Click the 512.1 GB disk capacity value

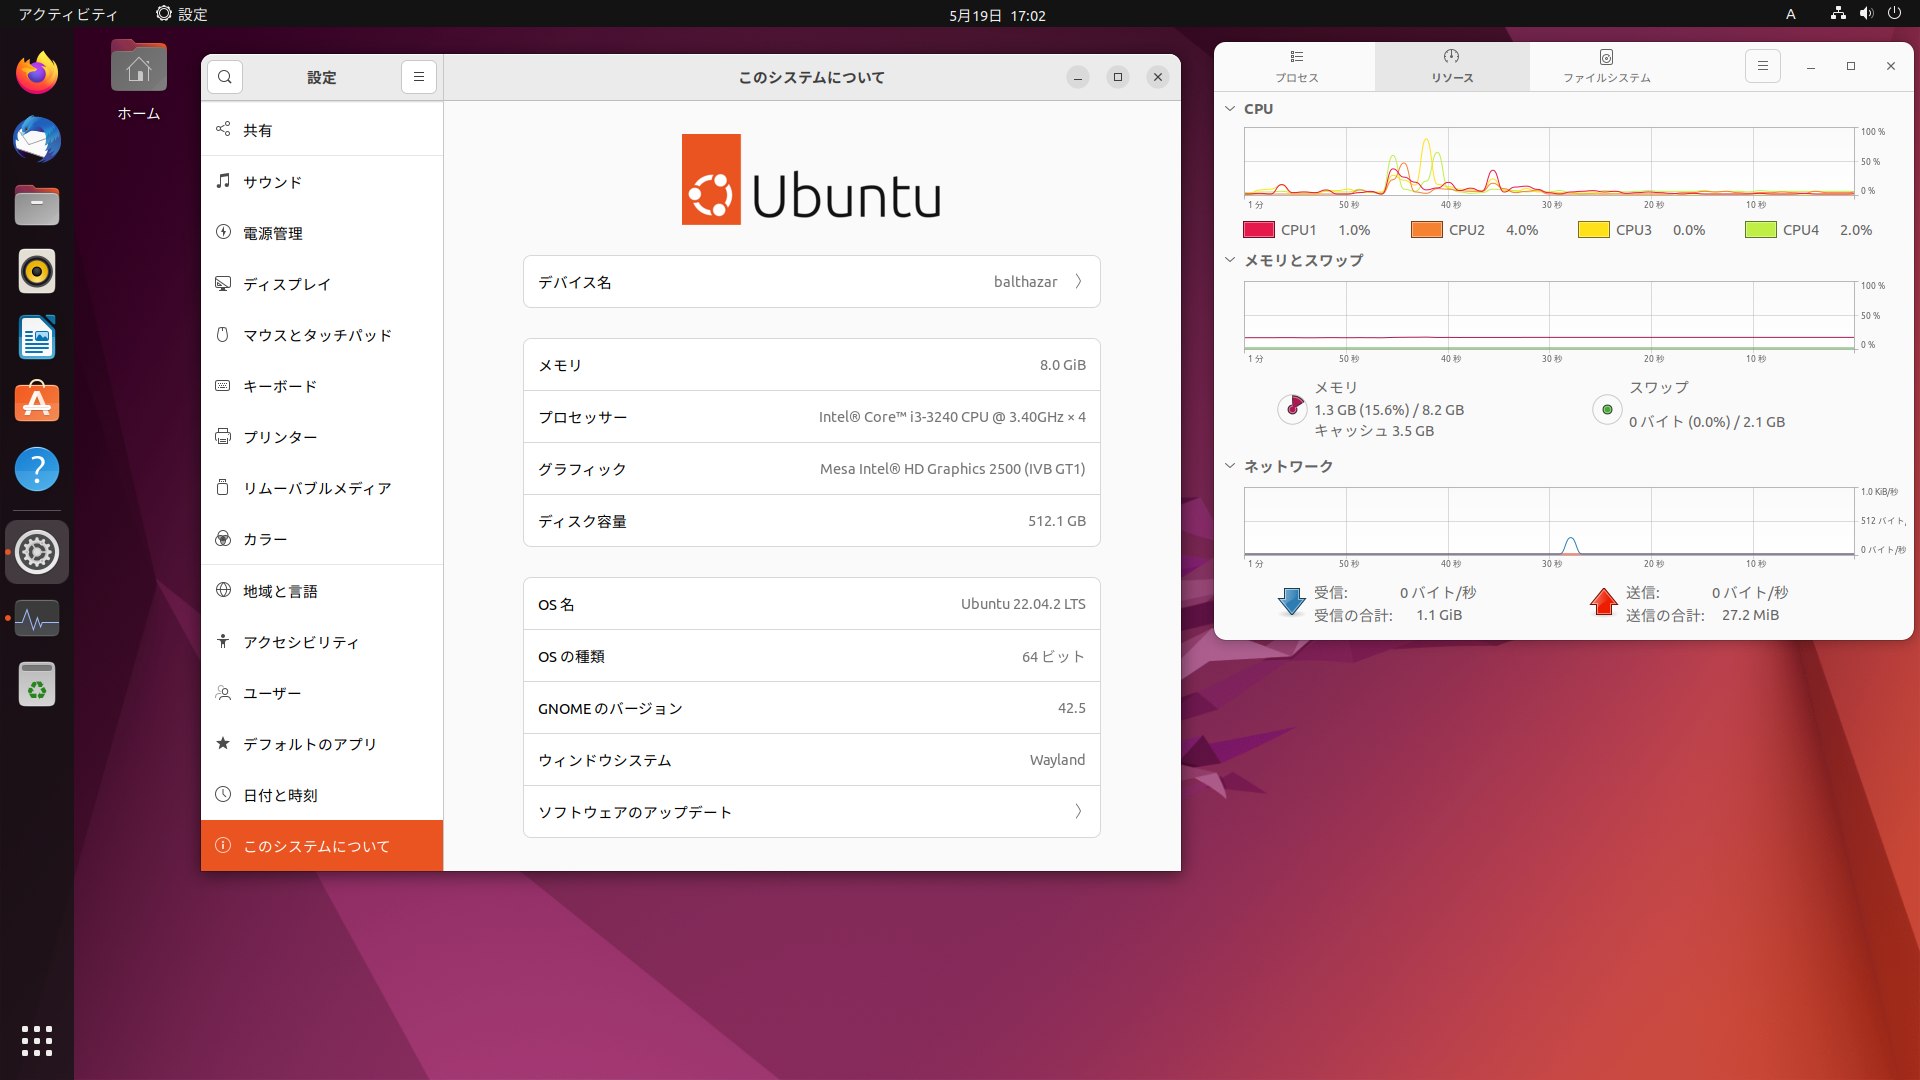click(1056, 521)
